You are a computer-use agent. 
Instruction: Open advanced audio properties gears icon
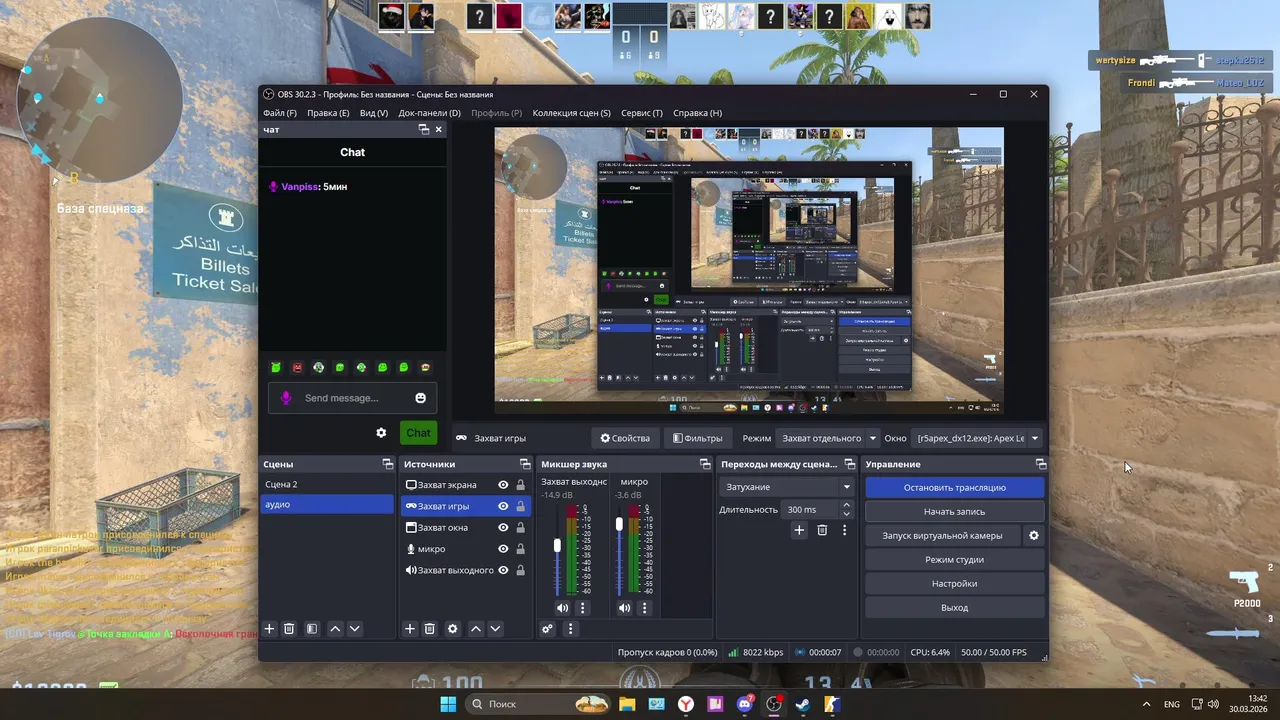click(547, 629)
